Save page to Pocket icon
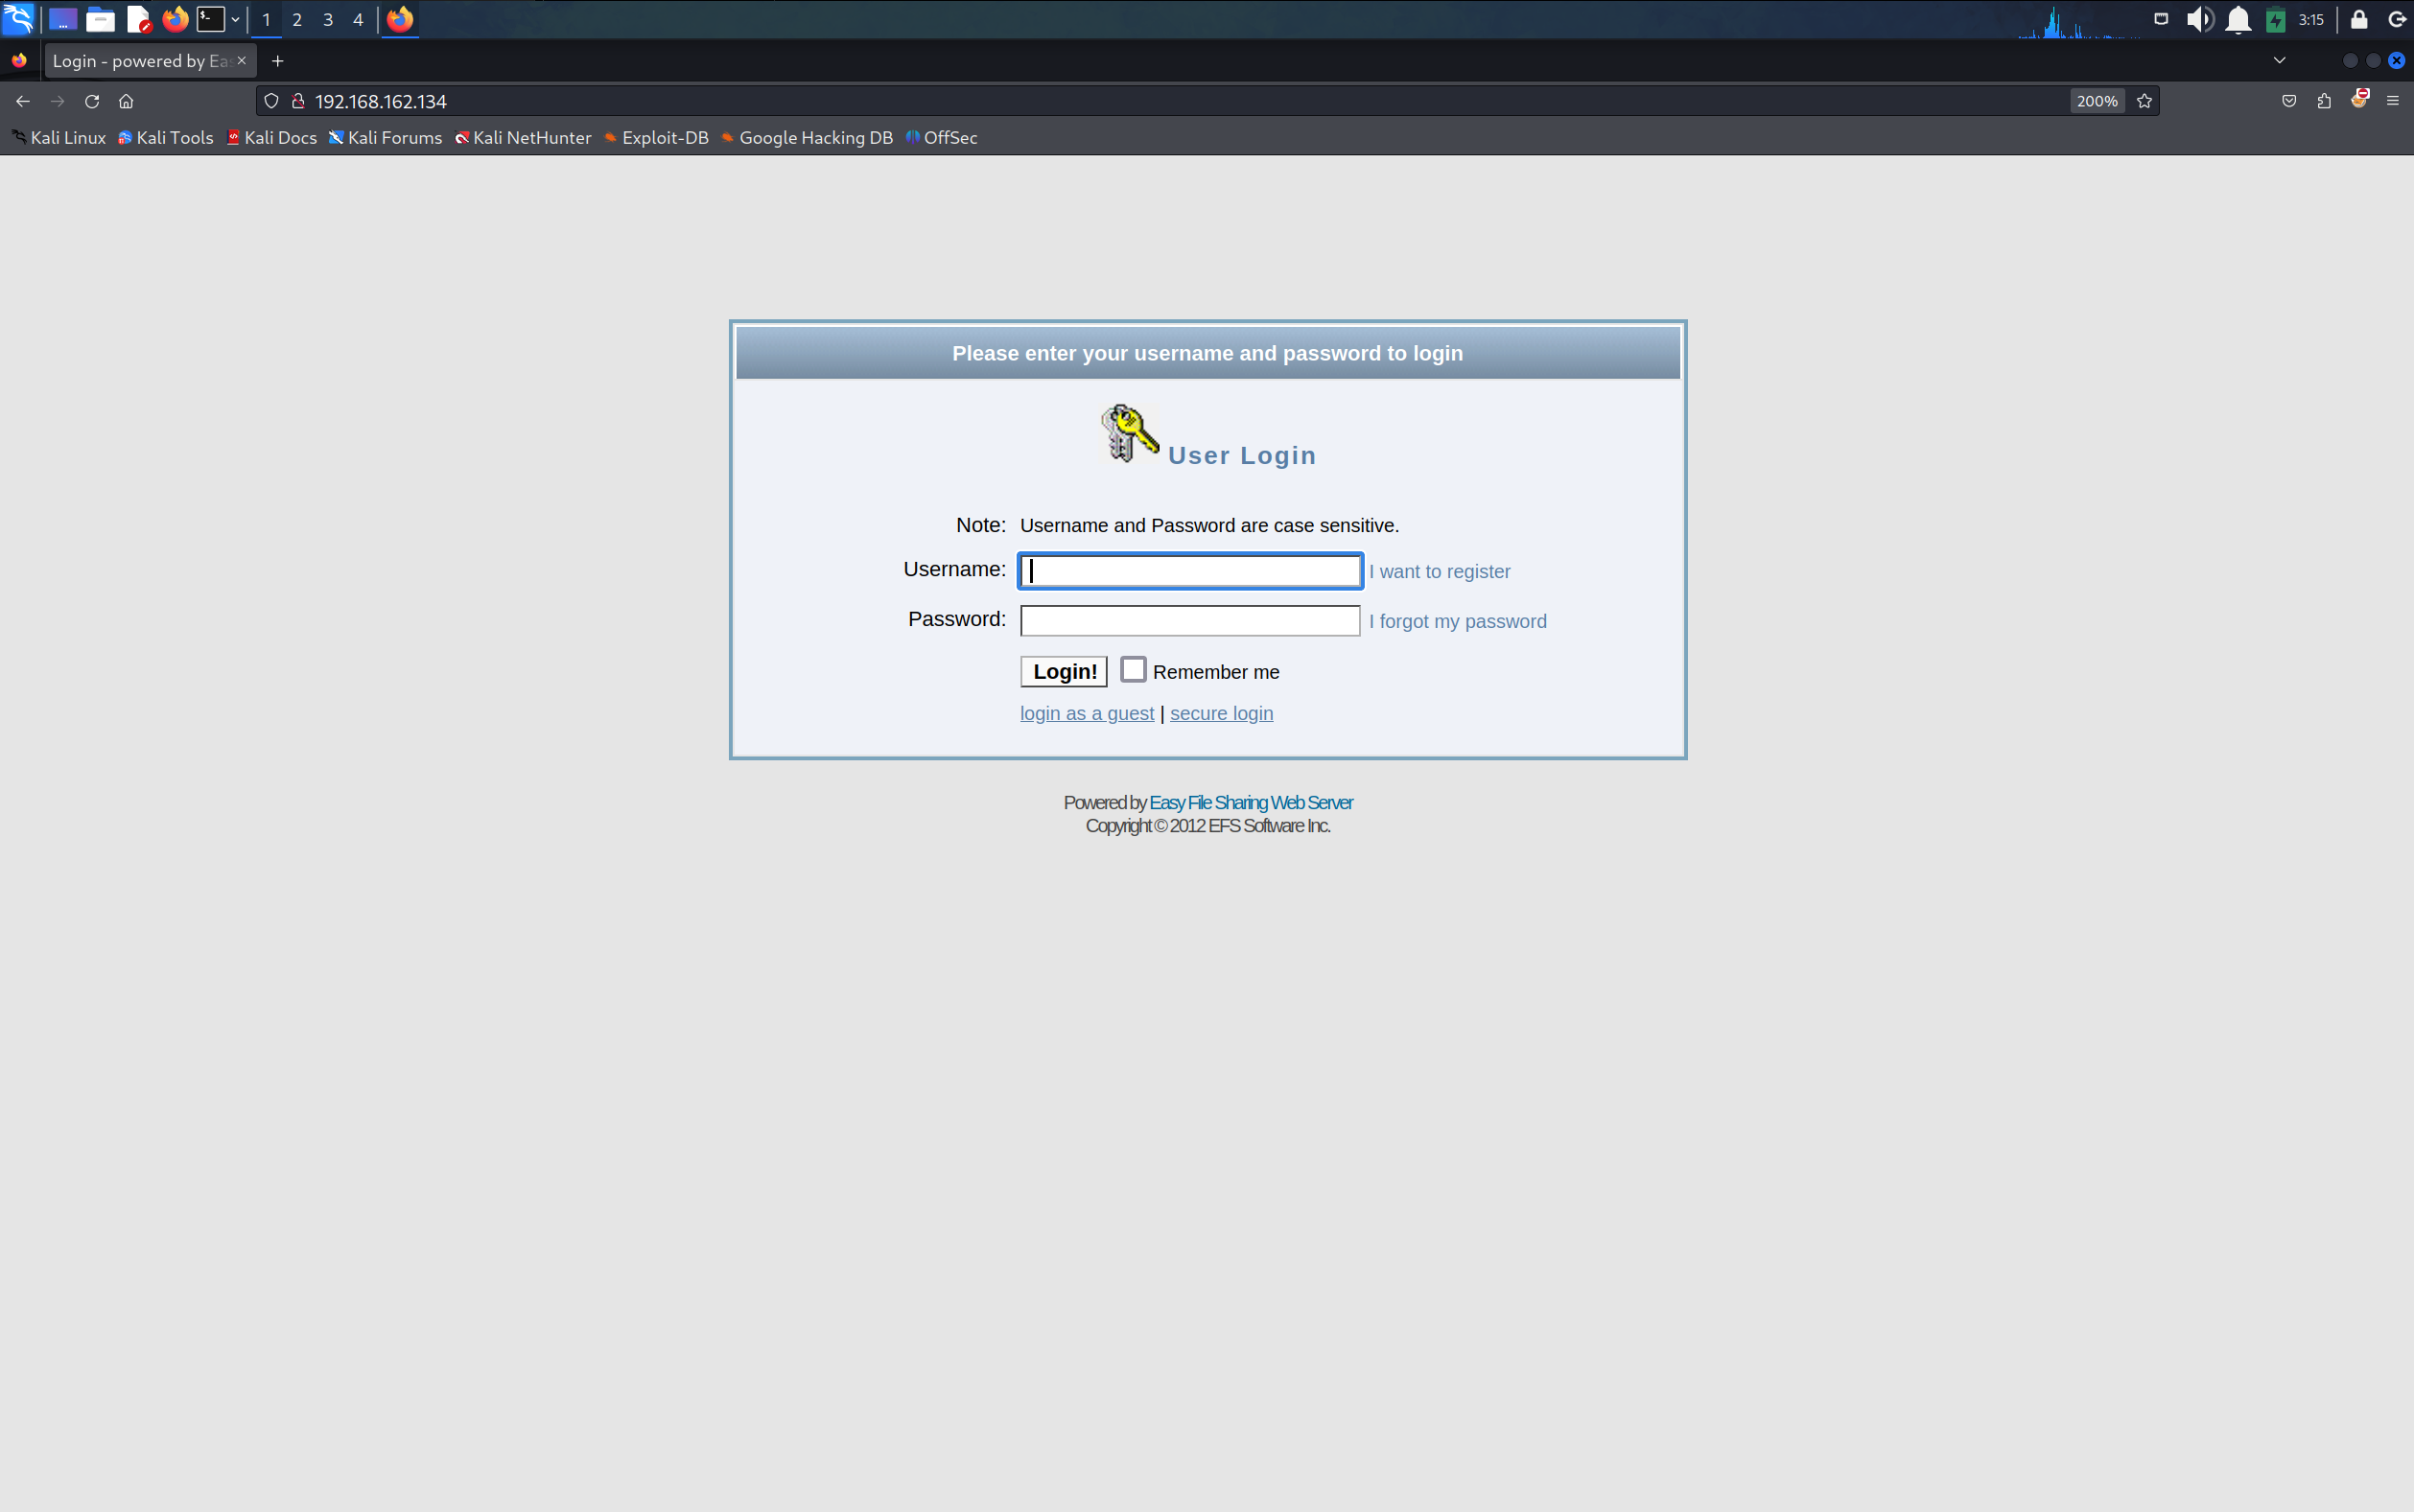The width and height of the screenshot is (2414, 1512). (x=2289, y=101)
